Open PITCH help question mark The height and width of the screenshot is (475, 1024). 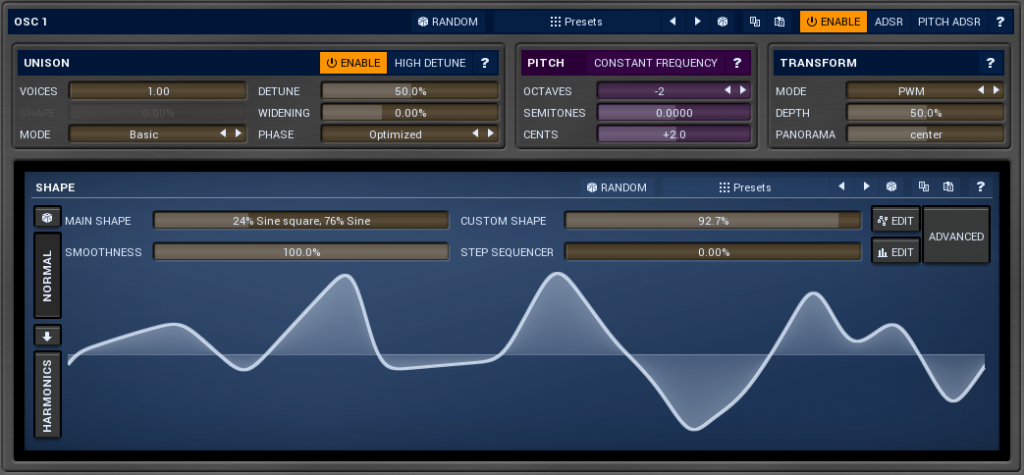[x=737, y=63]
